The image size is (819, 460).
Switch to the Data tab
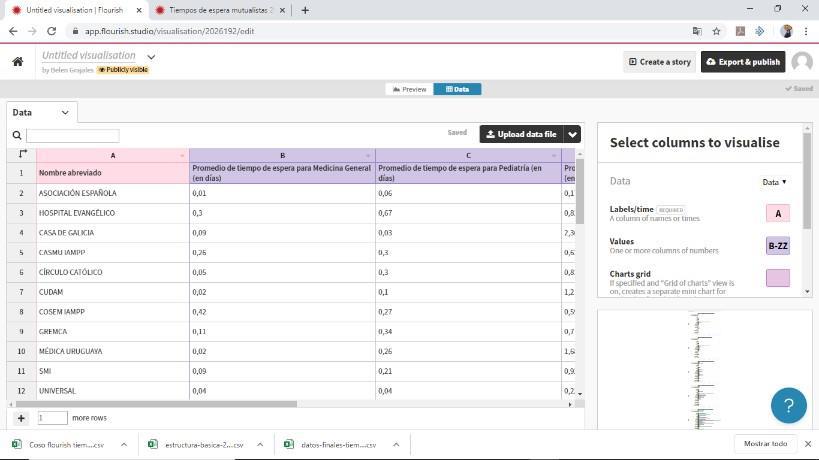(x=458, y=89)
